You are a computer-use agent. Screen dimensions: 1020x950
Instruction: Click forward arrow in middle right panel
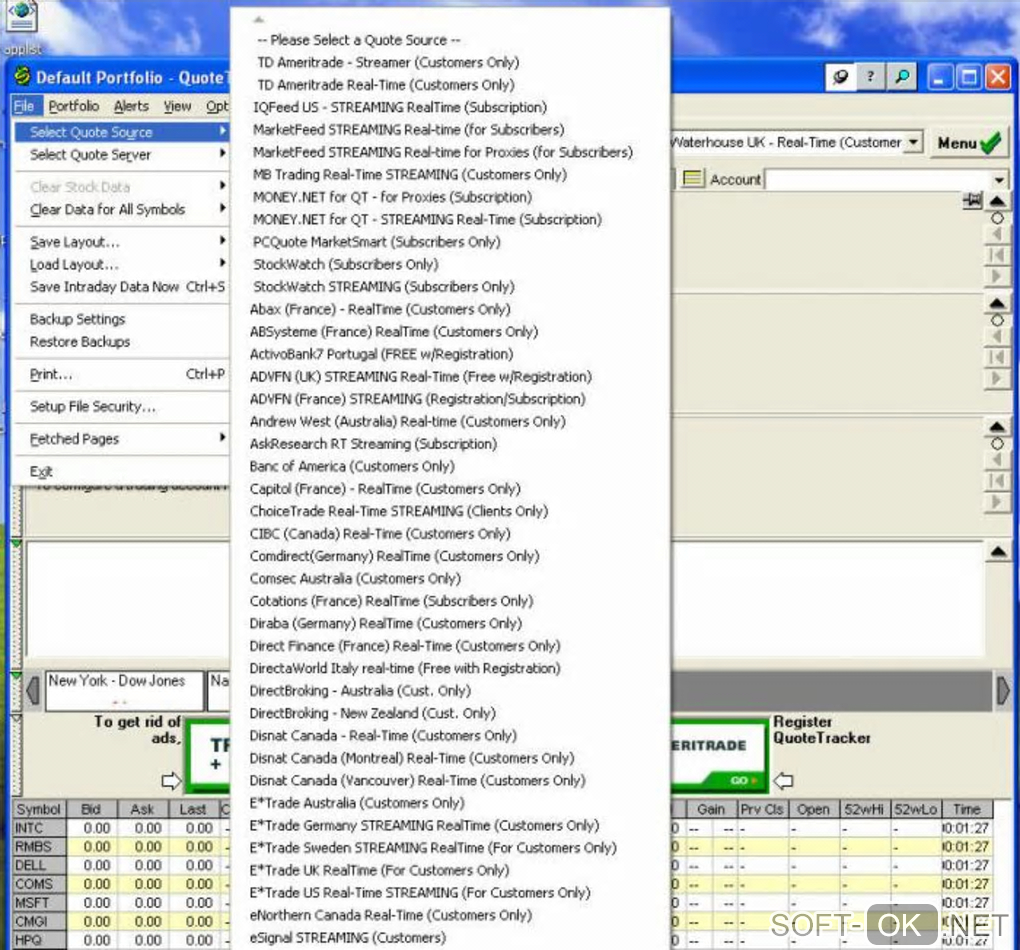tap(996, 378)
